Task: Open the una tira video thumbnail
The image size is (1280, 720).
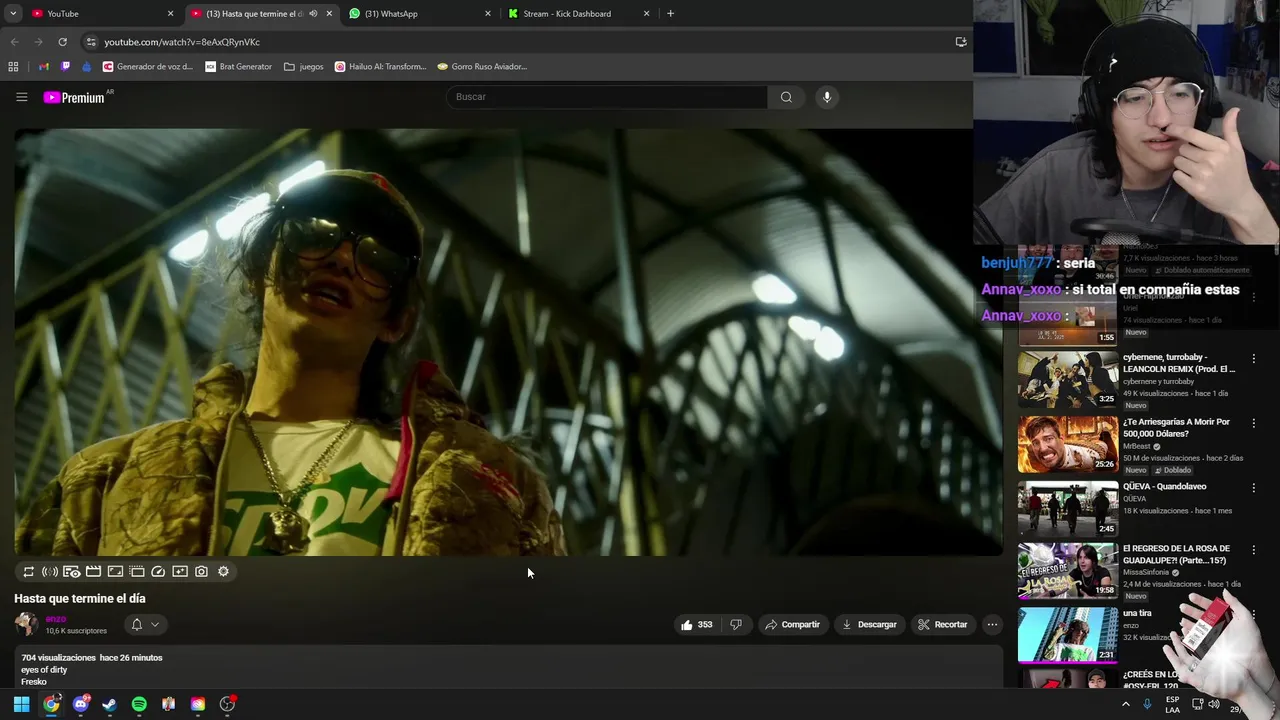Action: pos(1068,634)
